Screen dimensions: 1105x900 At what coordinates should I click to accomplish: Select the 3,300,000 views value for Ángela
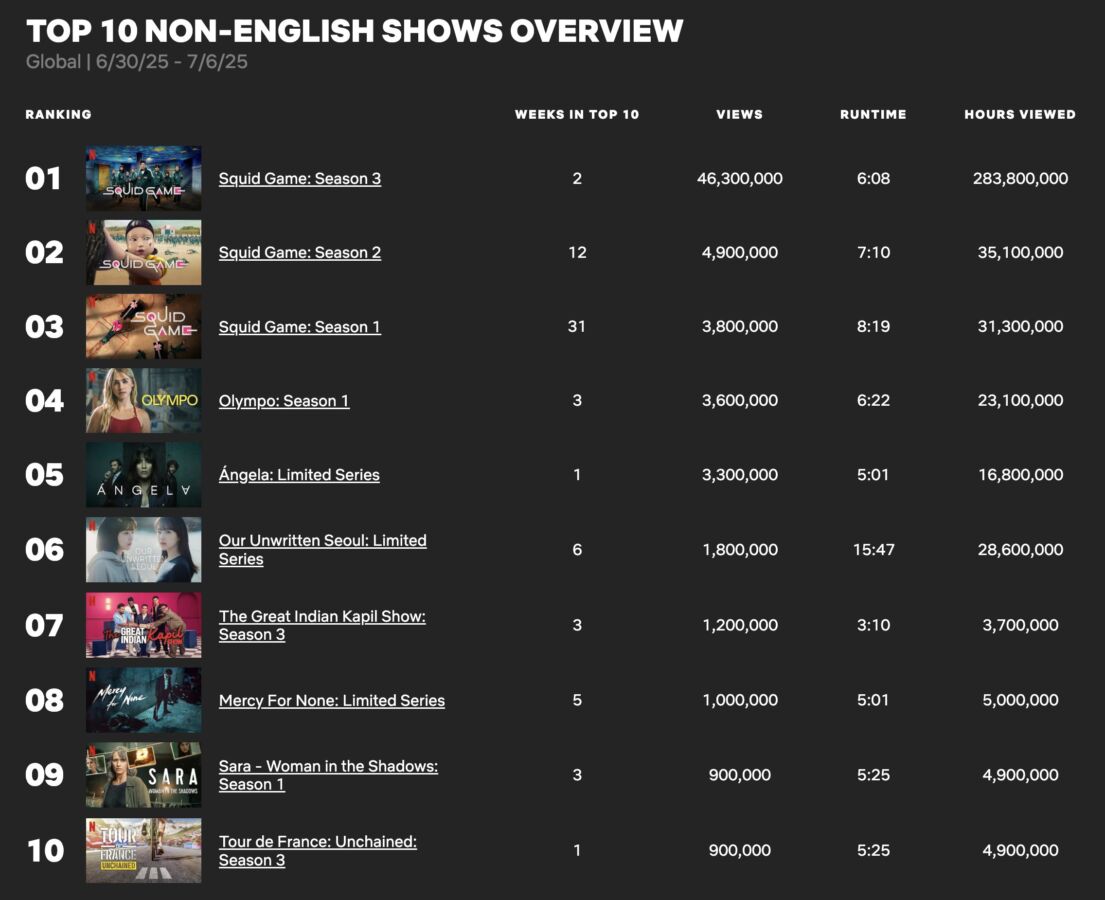[x=740, y=474]
